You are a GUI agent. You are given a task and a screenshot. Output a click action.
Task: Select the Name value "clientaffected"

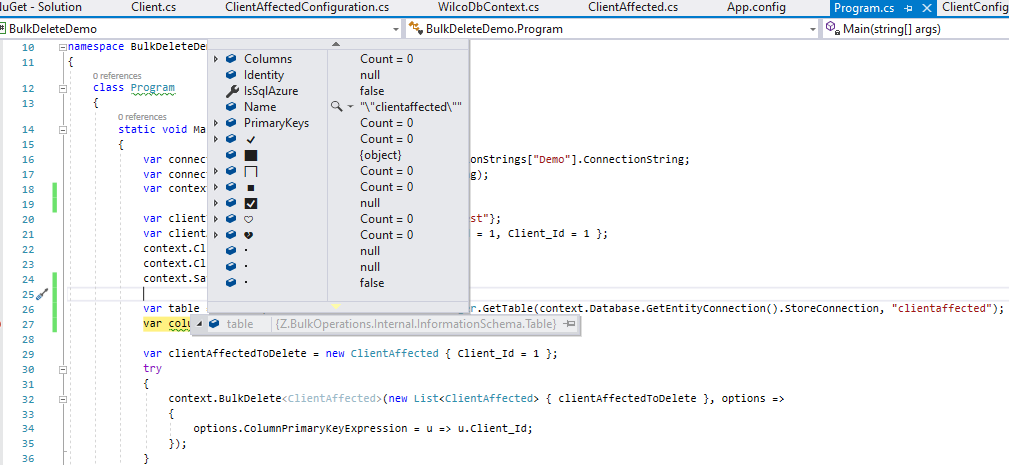tap(411, 107)
